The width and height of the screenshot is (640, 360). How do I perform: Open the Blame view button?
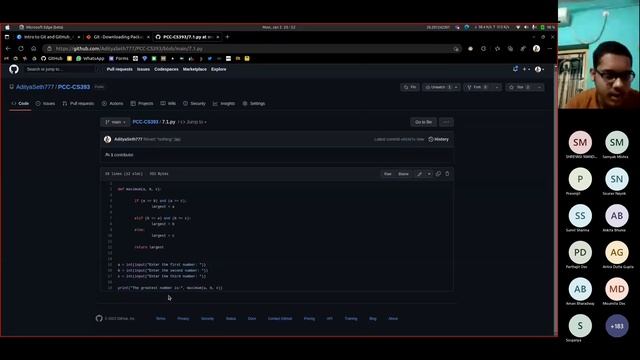pyautogui.click(x=403, y=174)
